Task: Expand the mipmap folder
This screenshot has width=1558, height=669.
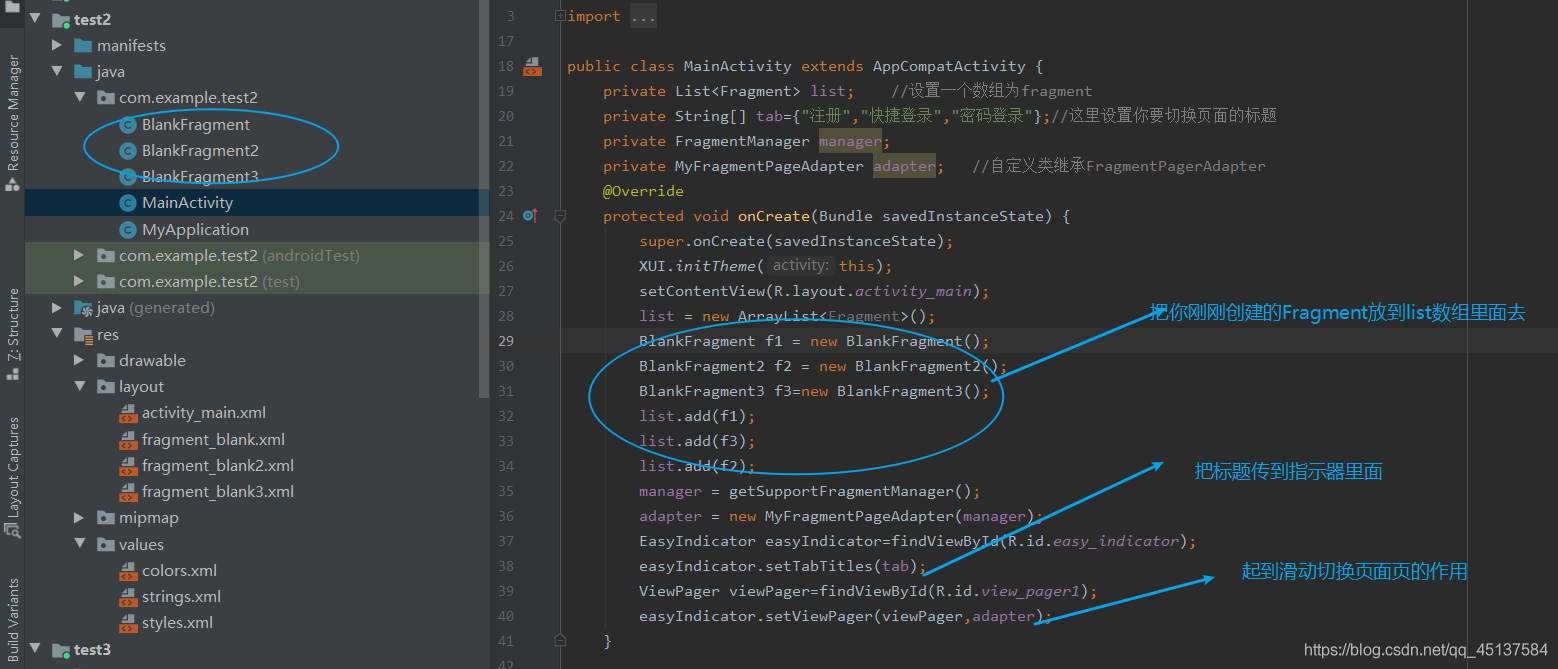Action: [x=80, y=517]
